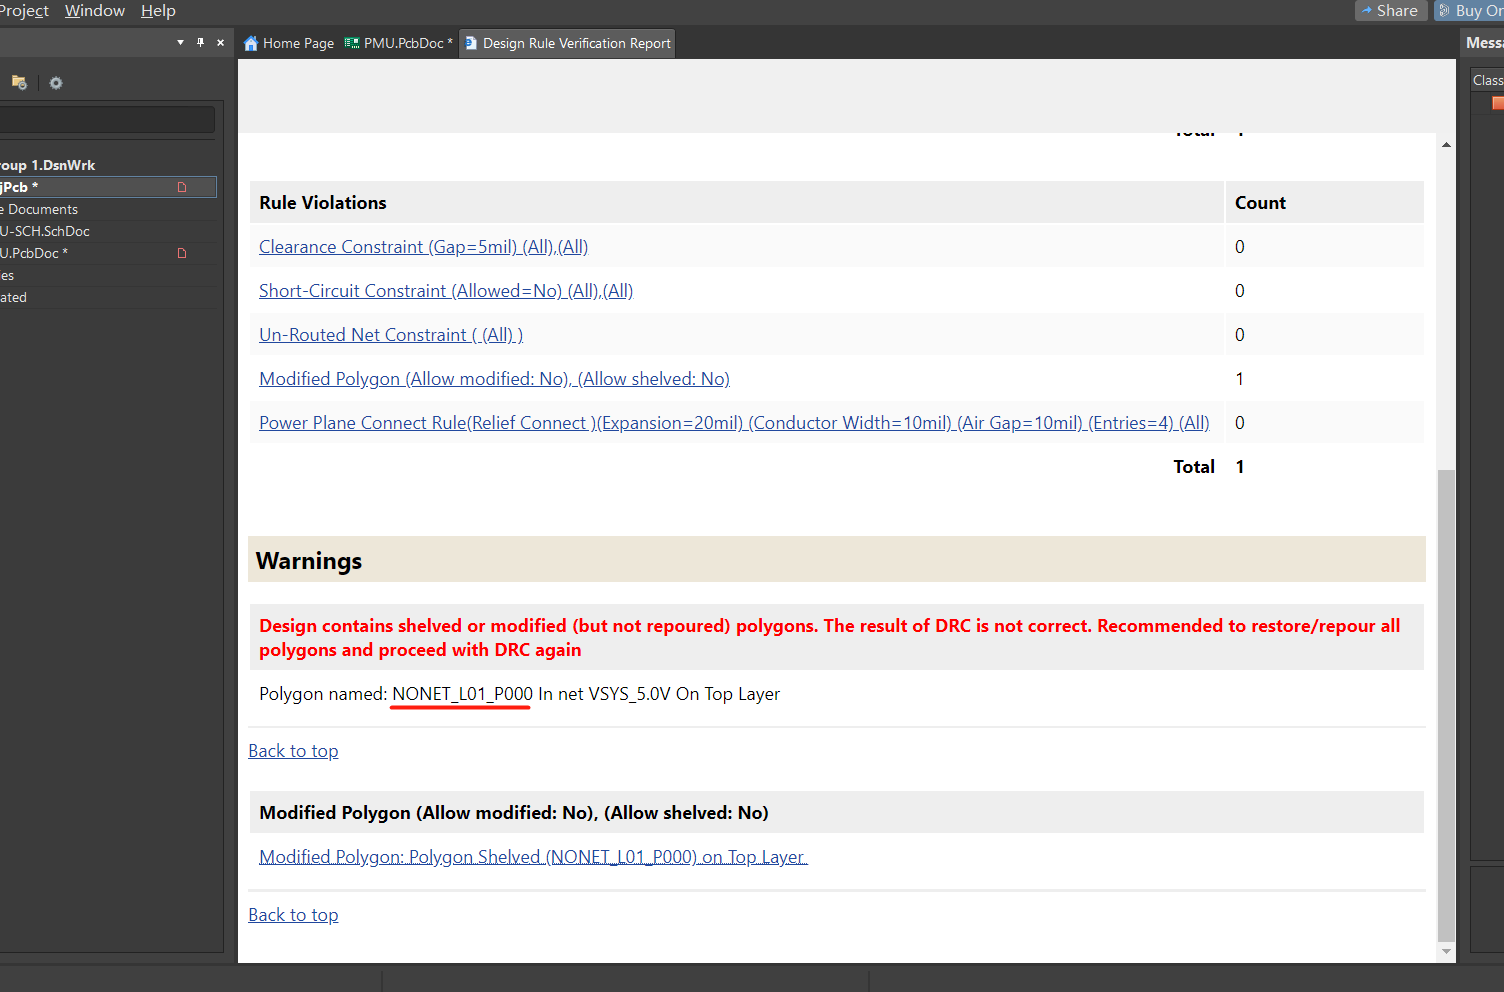Screen dimensions: 1504x992
Task: Switch to the PMU.PcbDoc tab
Action: (x=399, y=43)
